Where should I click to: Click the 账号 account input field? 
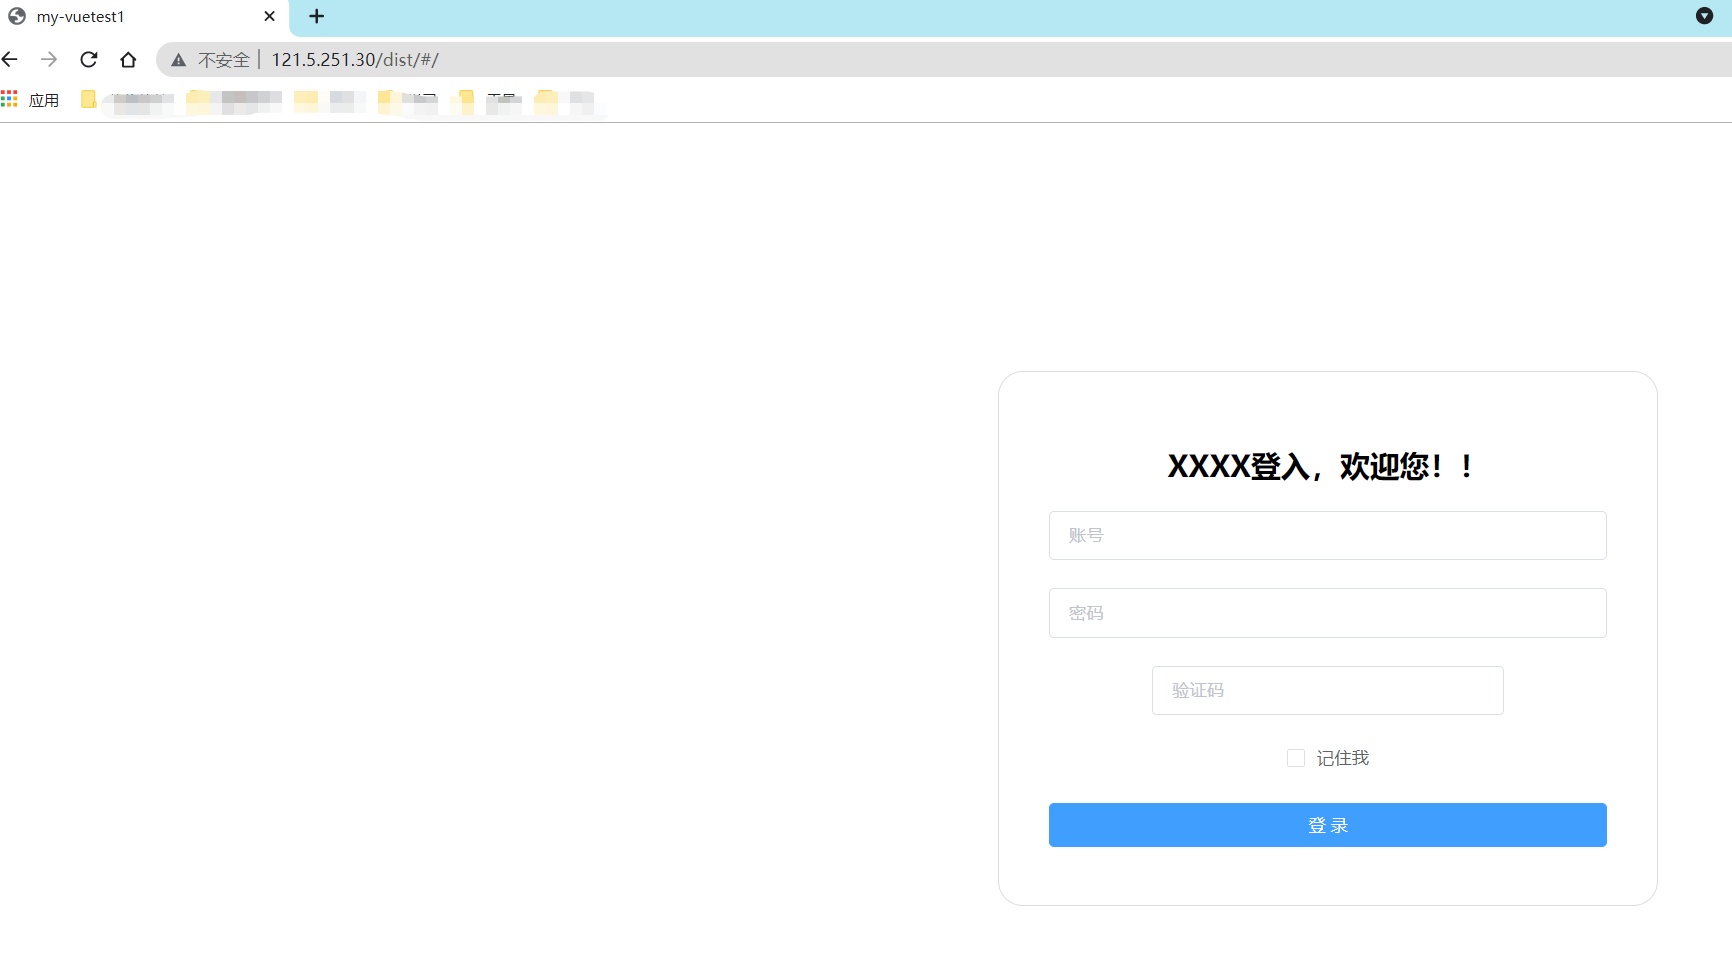1328,536
